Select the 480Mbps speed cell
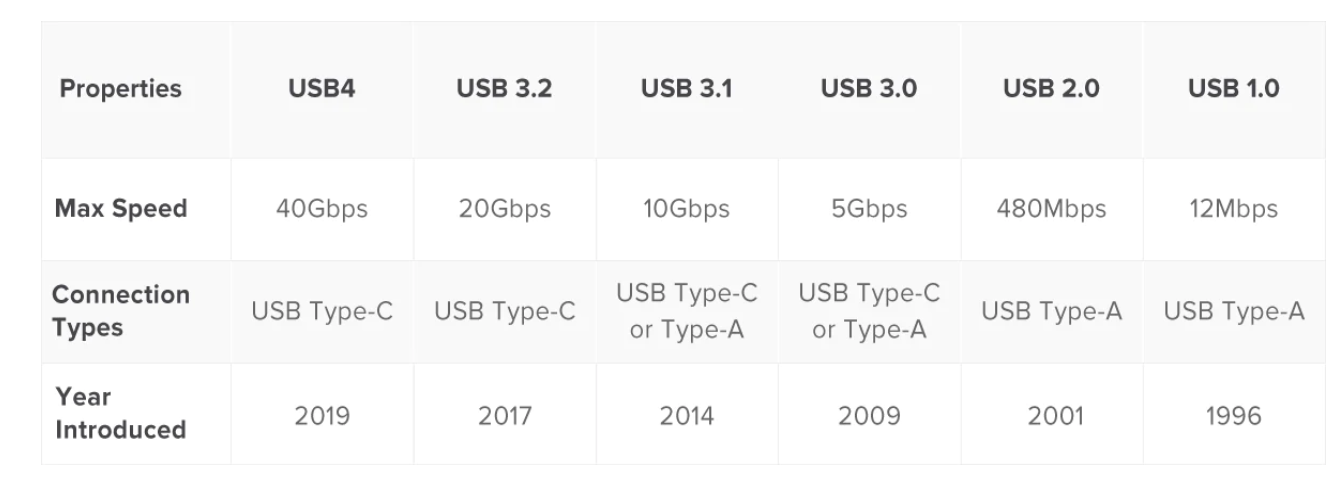 click(x=1051, y=210)
